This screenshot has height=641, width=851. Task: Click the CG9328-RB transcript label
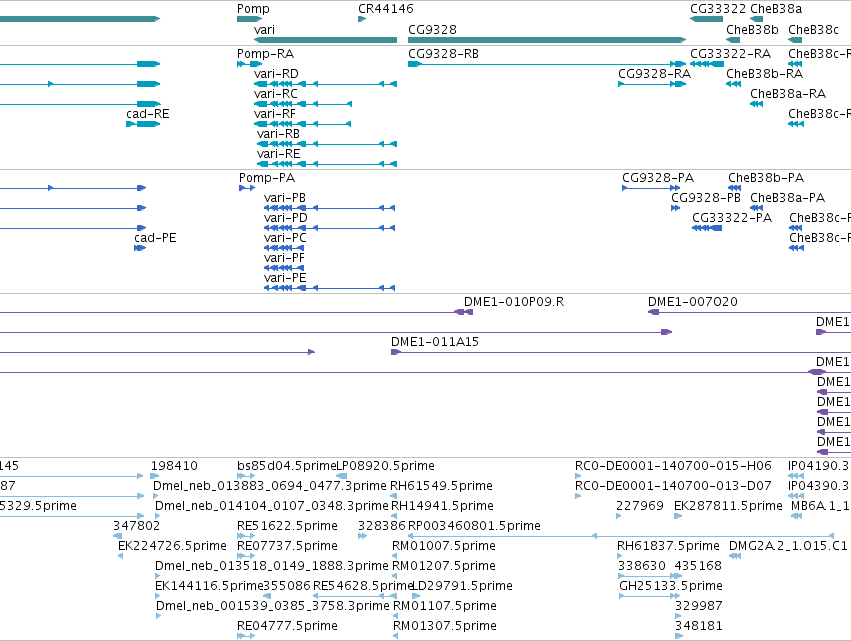[443, 54]
